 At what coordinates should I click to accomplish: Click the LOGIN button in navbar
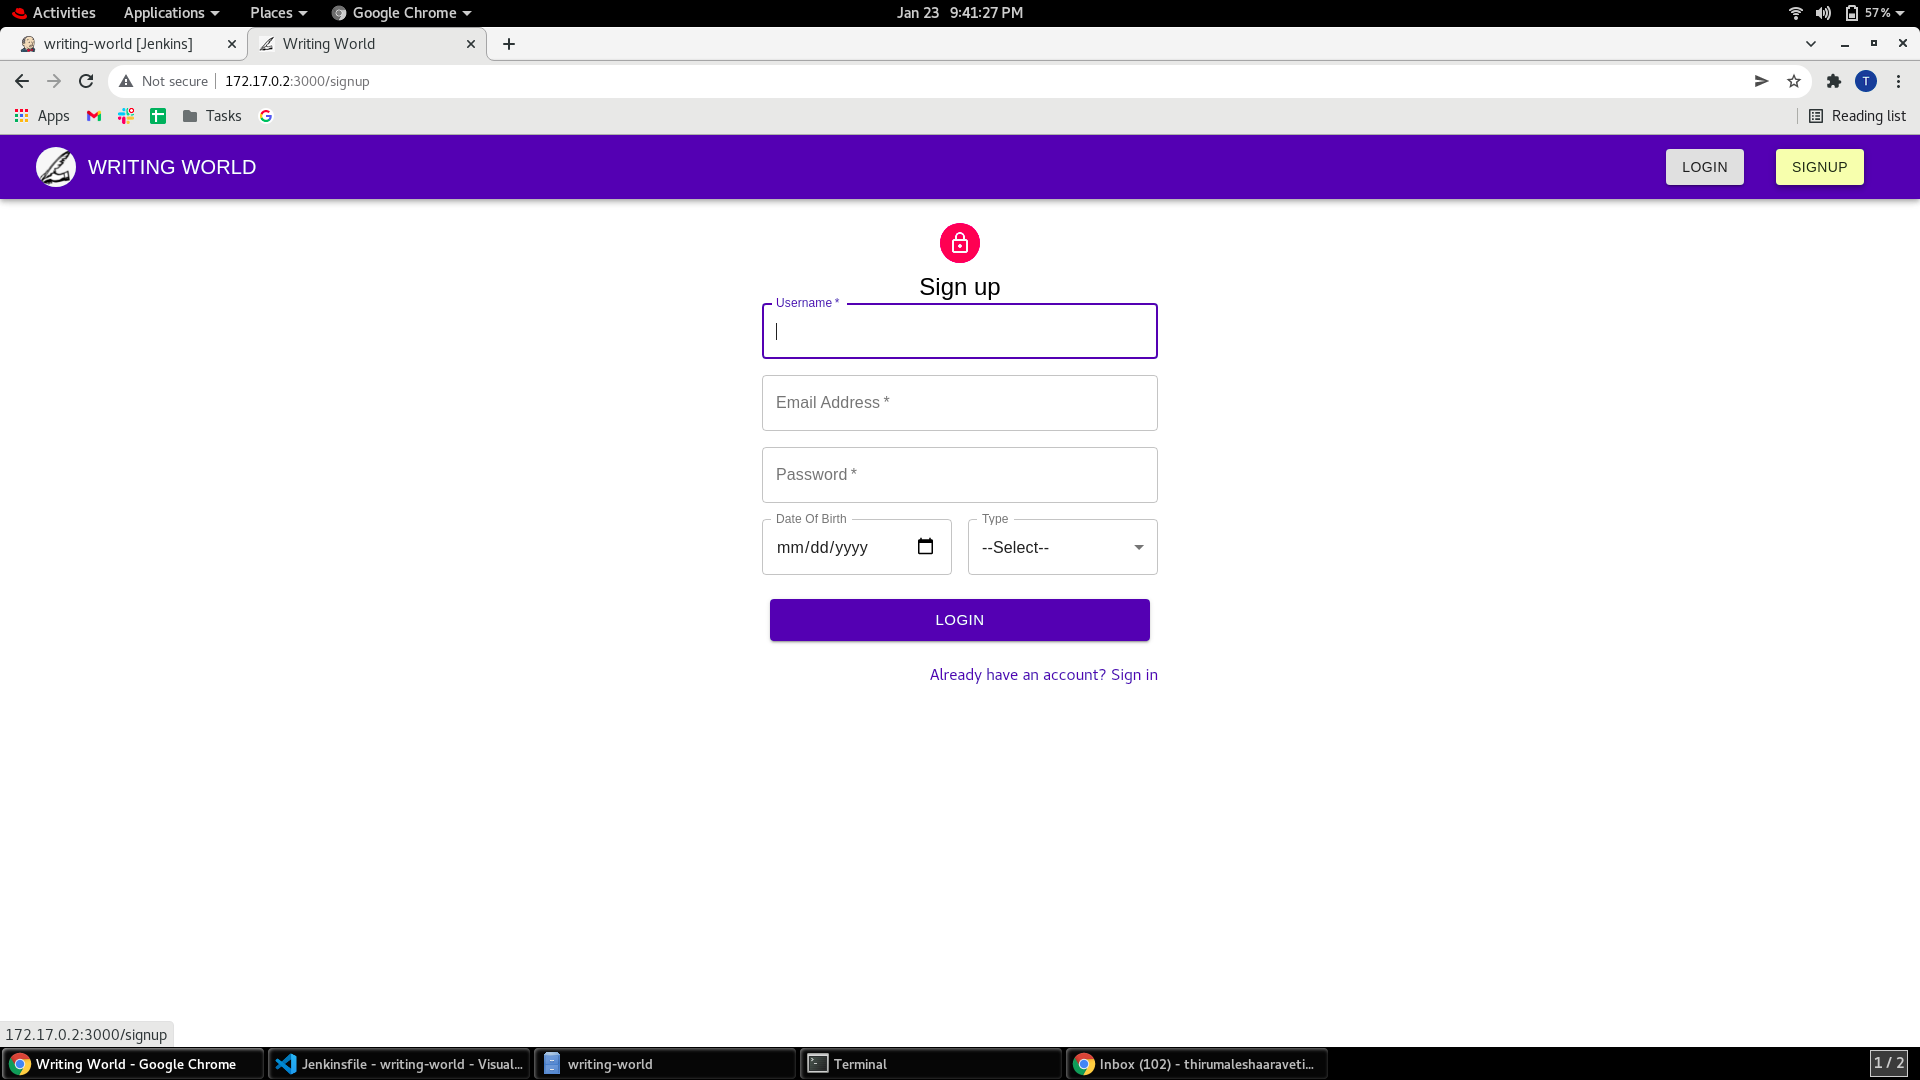point(1705,166)
